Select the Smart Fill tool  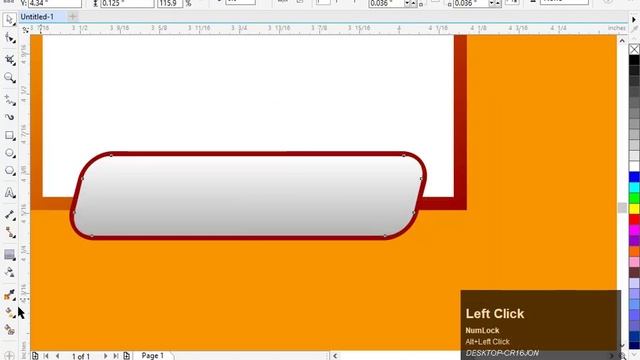pyautogui.click(x=9, y=330)
